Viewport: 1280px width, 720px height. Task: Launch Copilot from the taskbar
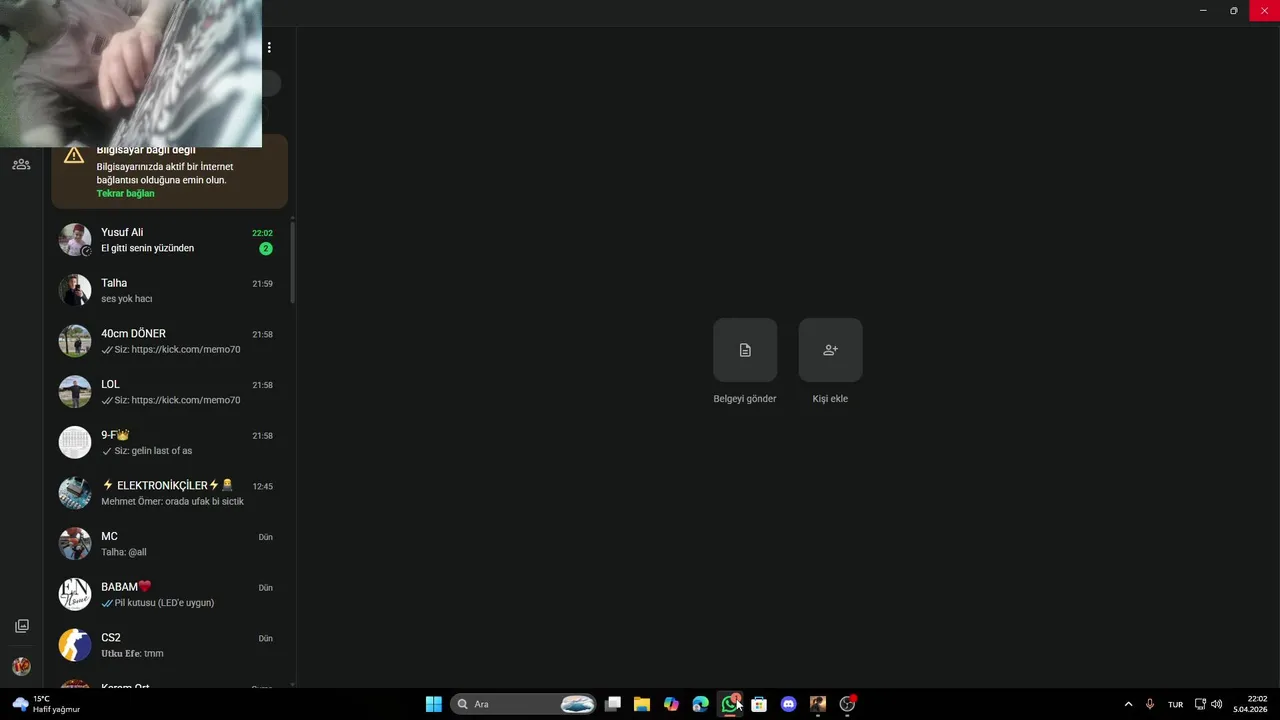pos(671,704)
